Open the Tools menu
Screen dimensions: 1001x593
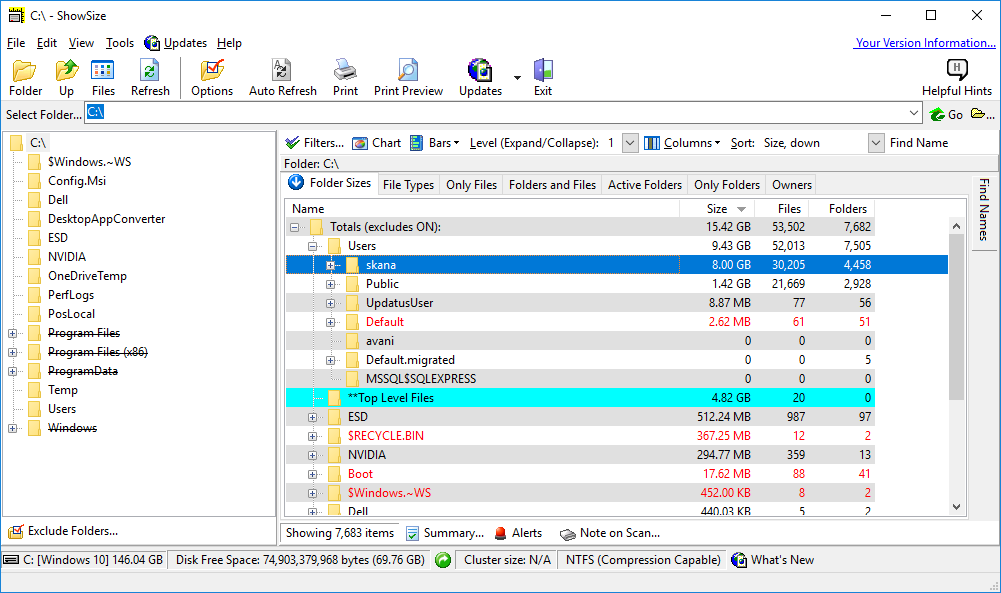[119, 43]
